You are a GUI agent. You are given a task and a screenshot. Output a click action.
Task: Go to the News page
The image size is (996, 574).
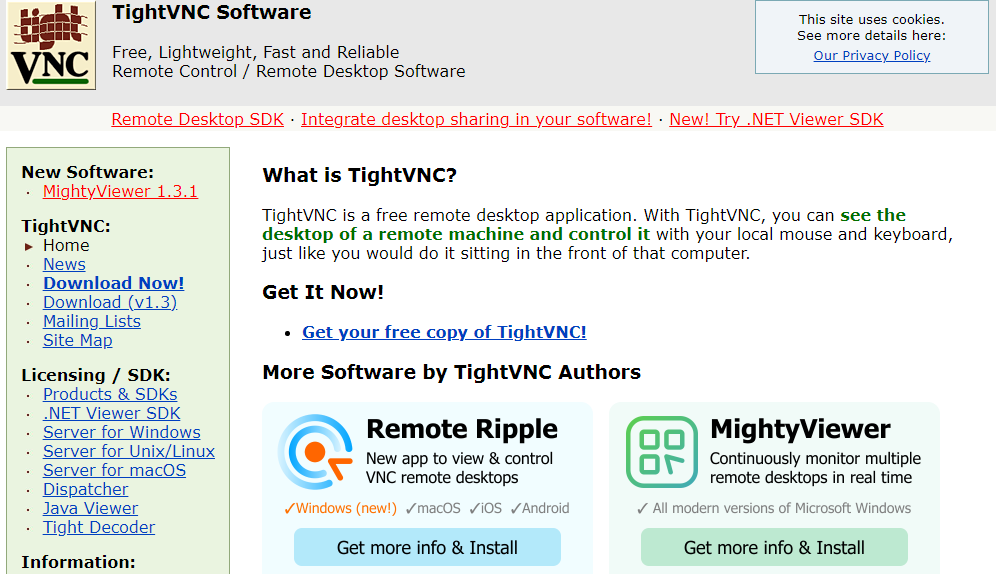(x=64, y=264)
